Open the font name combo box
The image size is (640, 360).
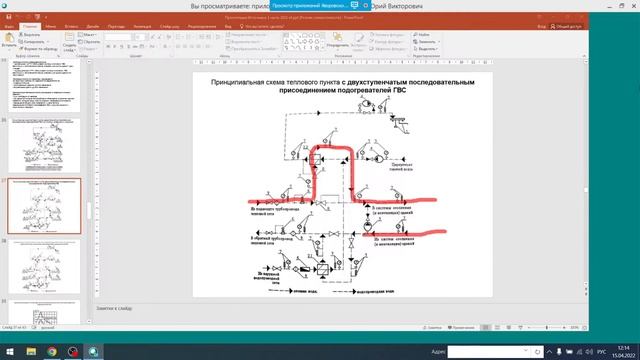pos(118,37)
